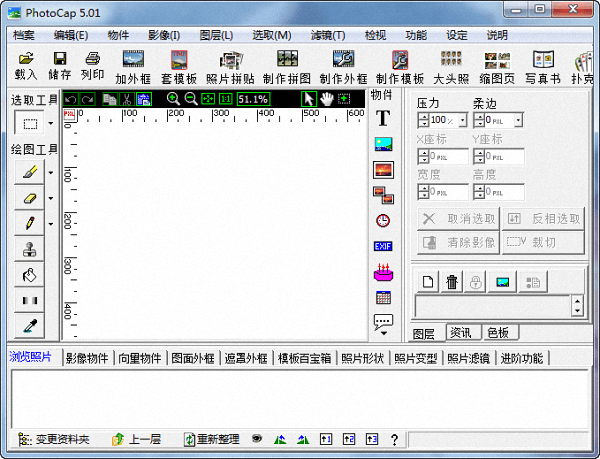The width and height of the screenshot is (600, 459).
Task: Click the new layer blank page button
Action: [428, 282]
